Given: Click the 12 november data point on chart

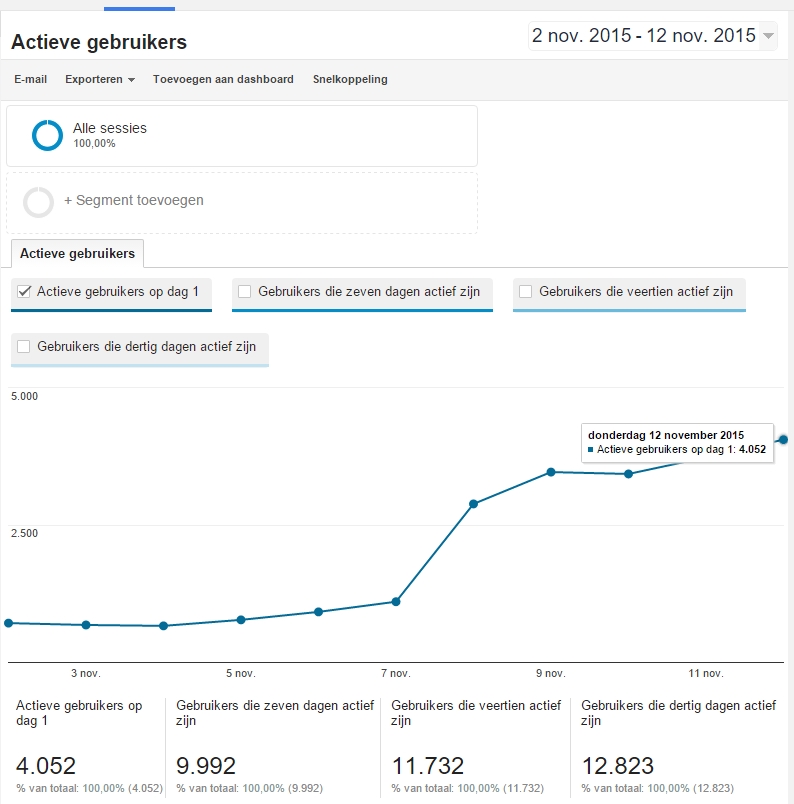Looking at the screenshot, I should (784, 439).
